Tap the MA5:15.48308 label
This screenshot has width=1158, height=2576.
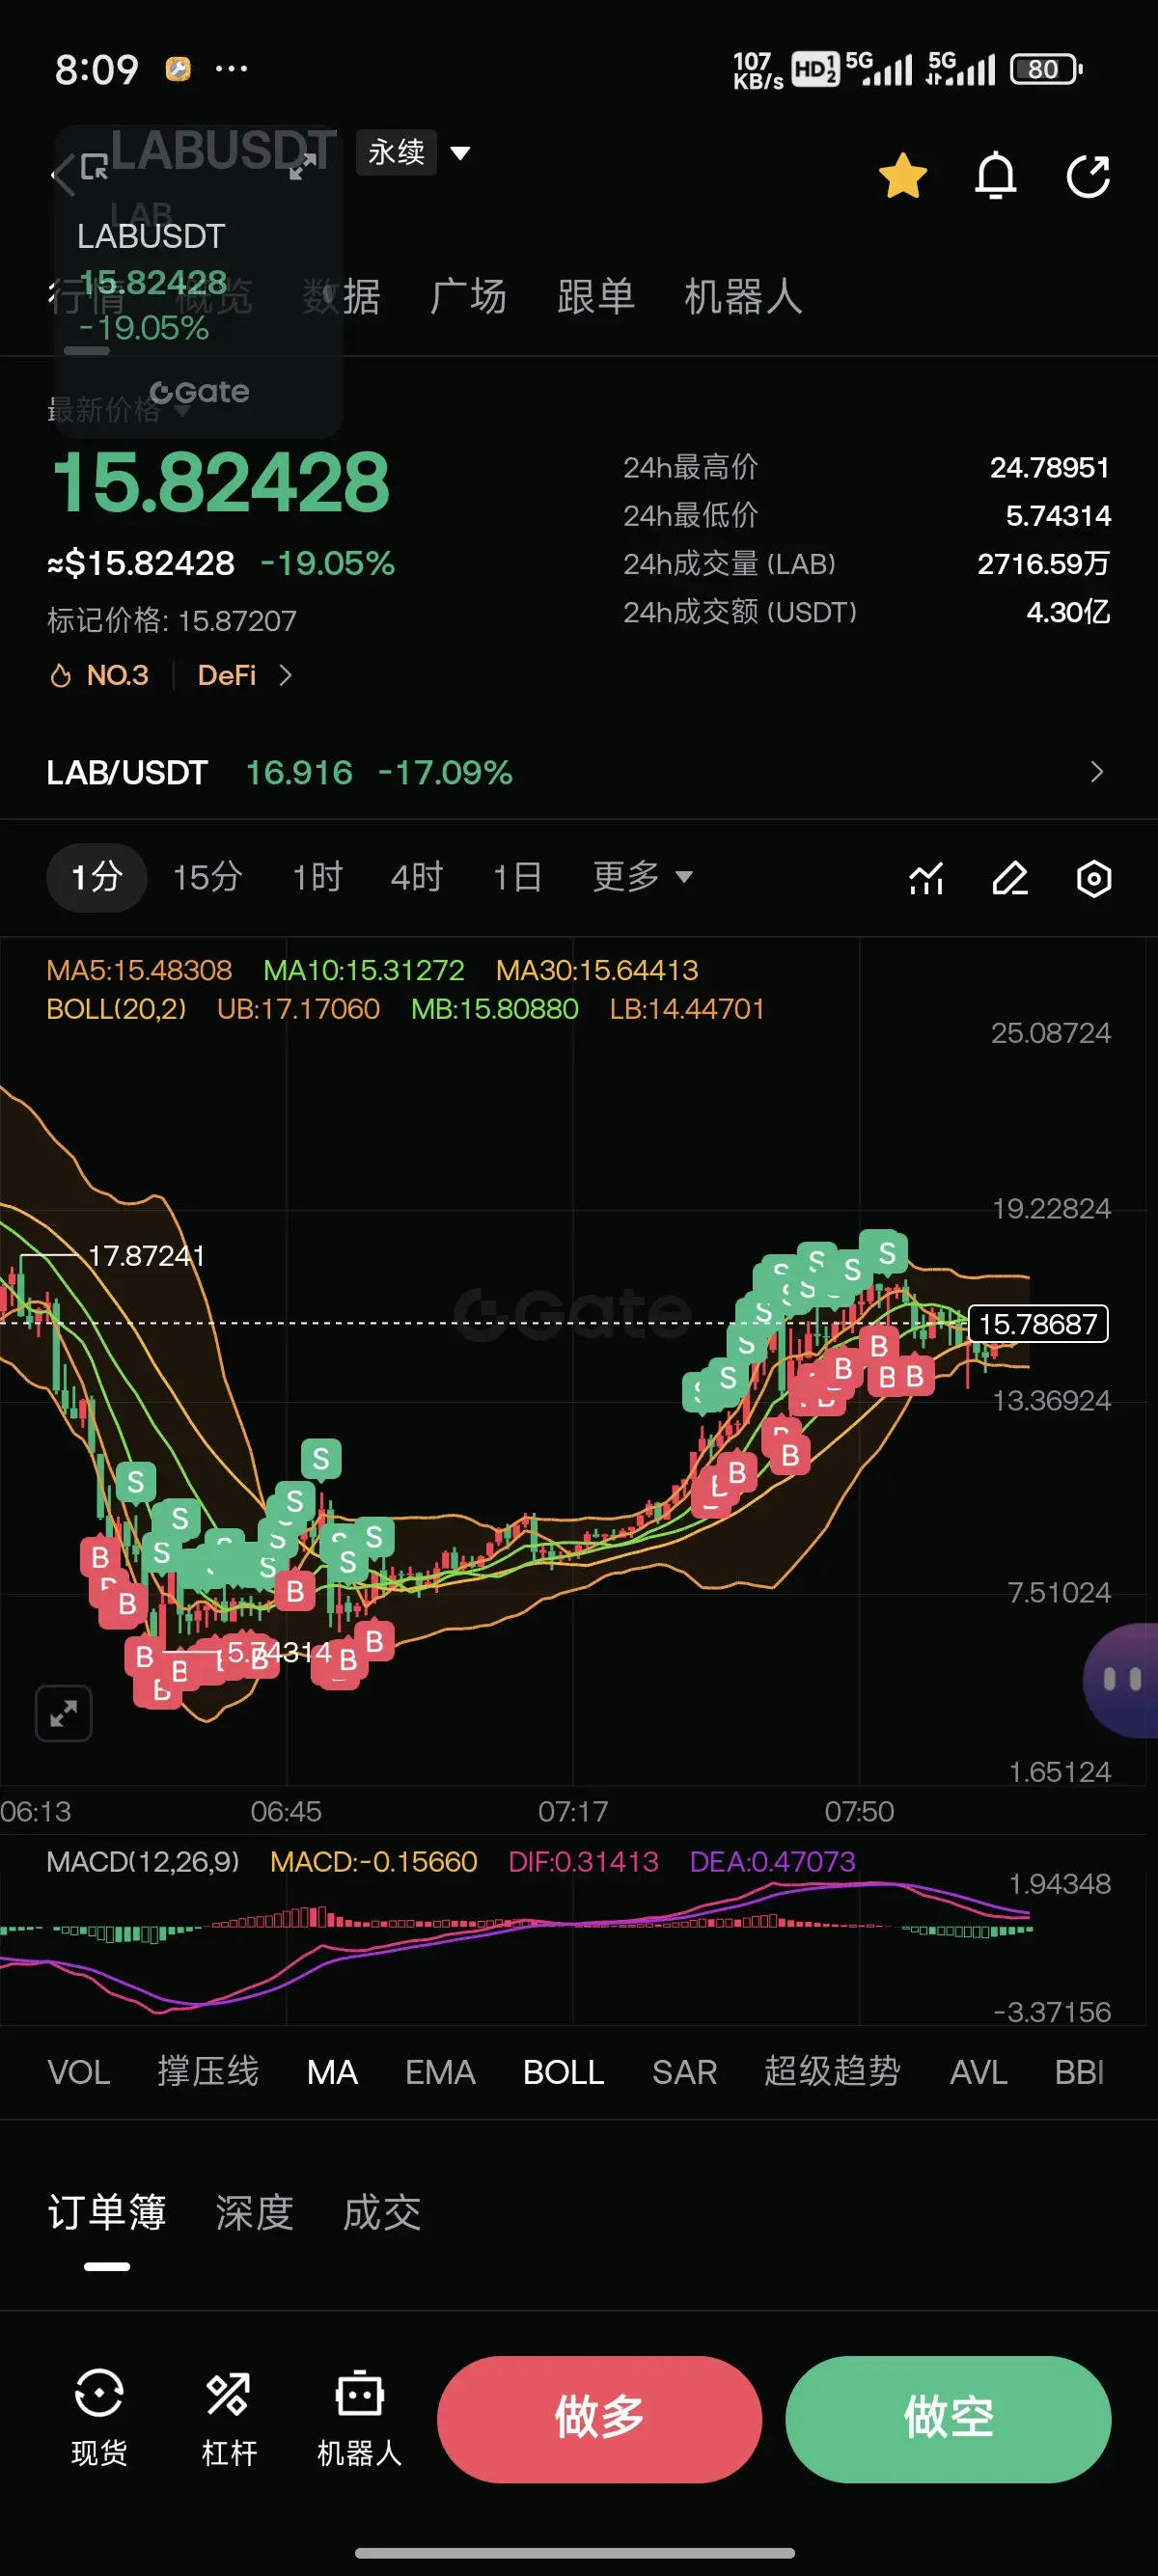[139, 970]
